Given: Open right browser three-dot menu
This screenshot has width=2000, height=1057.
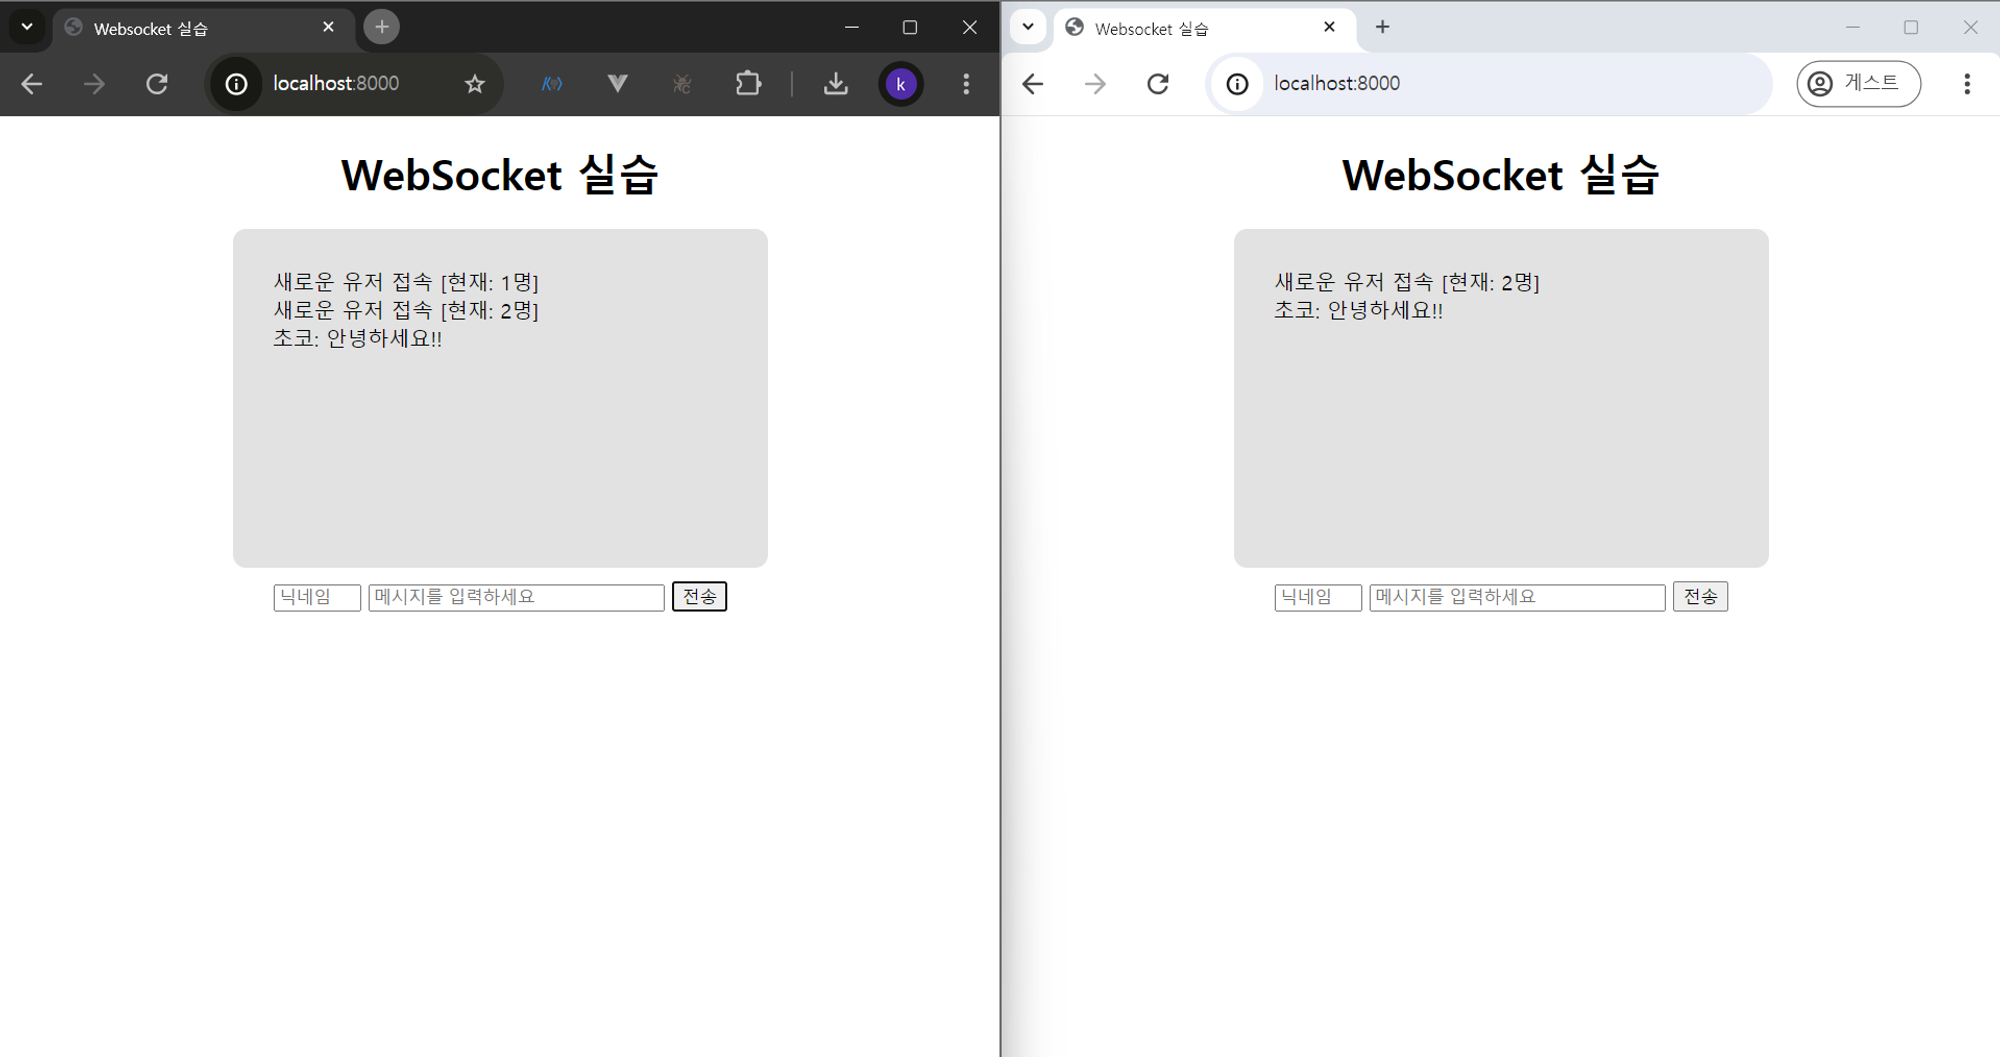Looking at the screenshot, I should [1967, 84].
